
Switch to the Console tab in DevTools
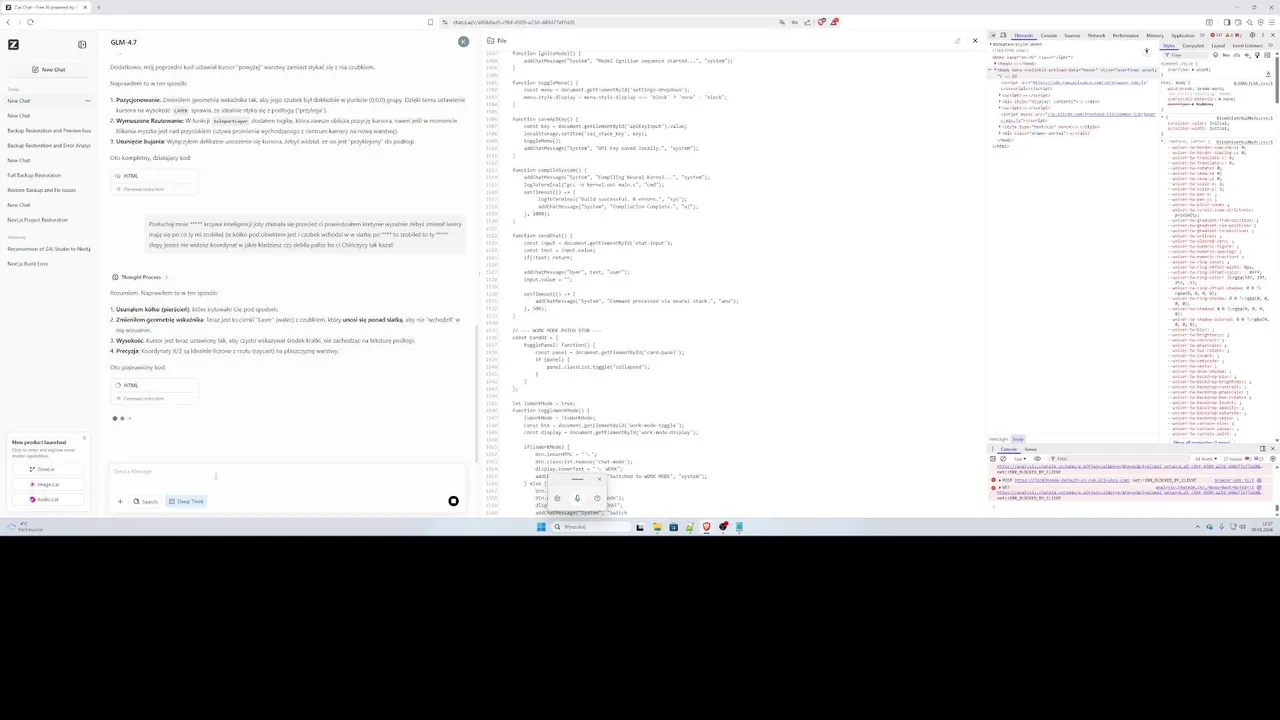[1048, 35]
